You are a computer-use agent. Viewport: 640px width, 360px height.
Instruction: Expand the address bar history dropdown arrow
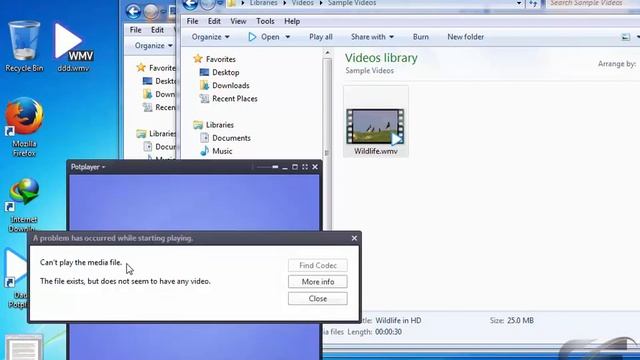click(x=519, y=3)
